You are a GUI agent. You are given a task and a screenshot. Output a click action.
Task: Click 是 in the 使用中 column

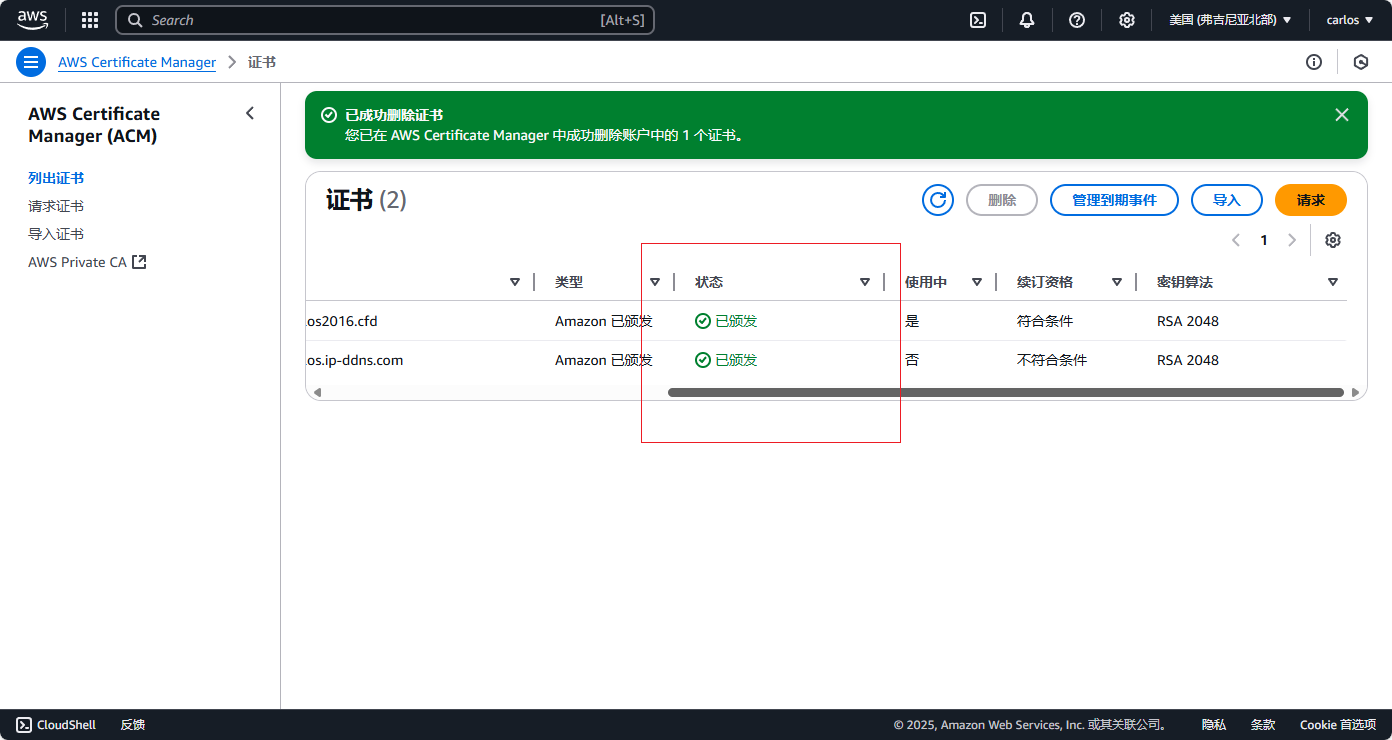pos(912,321)
